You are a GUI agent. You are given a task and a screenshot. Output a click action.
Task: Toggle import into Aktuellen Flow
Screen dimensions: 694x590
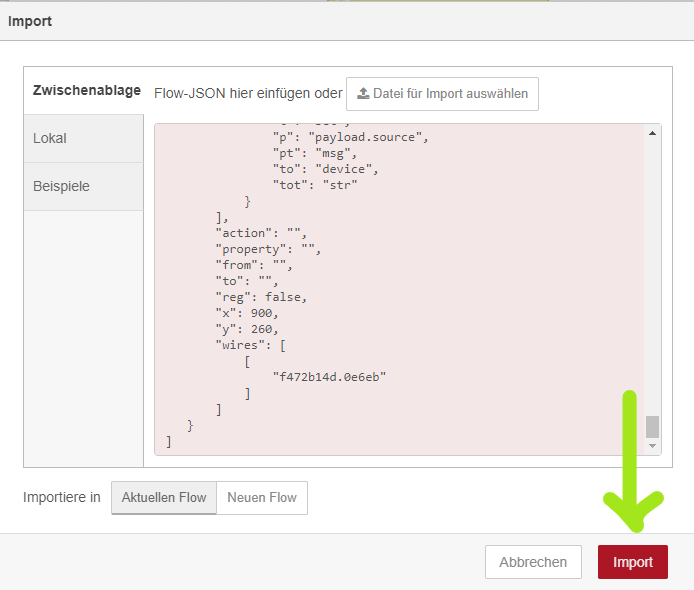[164, 497]
